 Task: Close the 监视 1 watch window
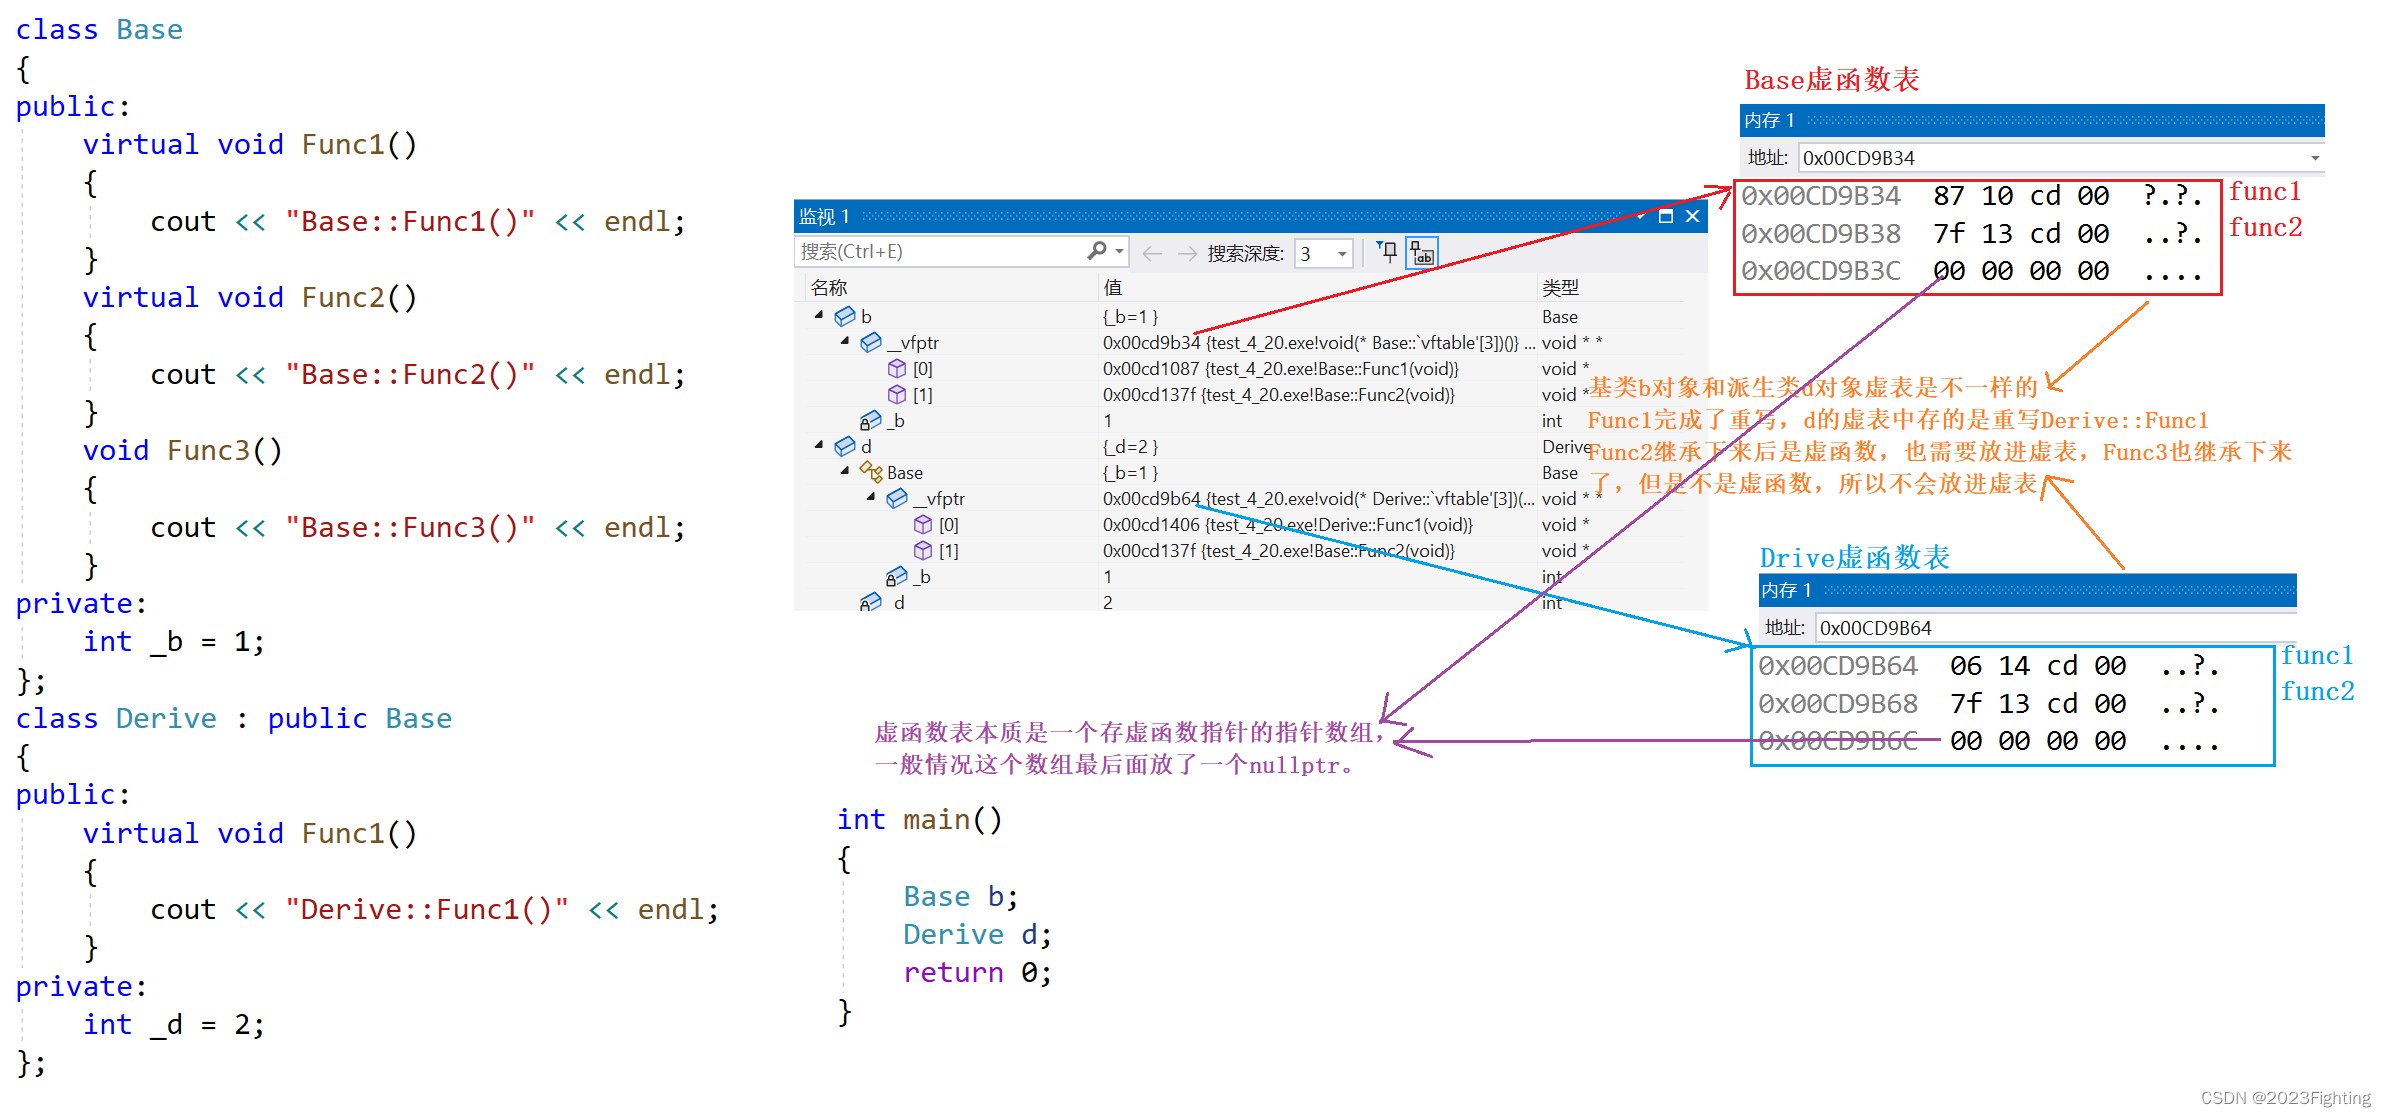click(x=1692, y=216)
